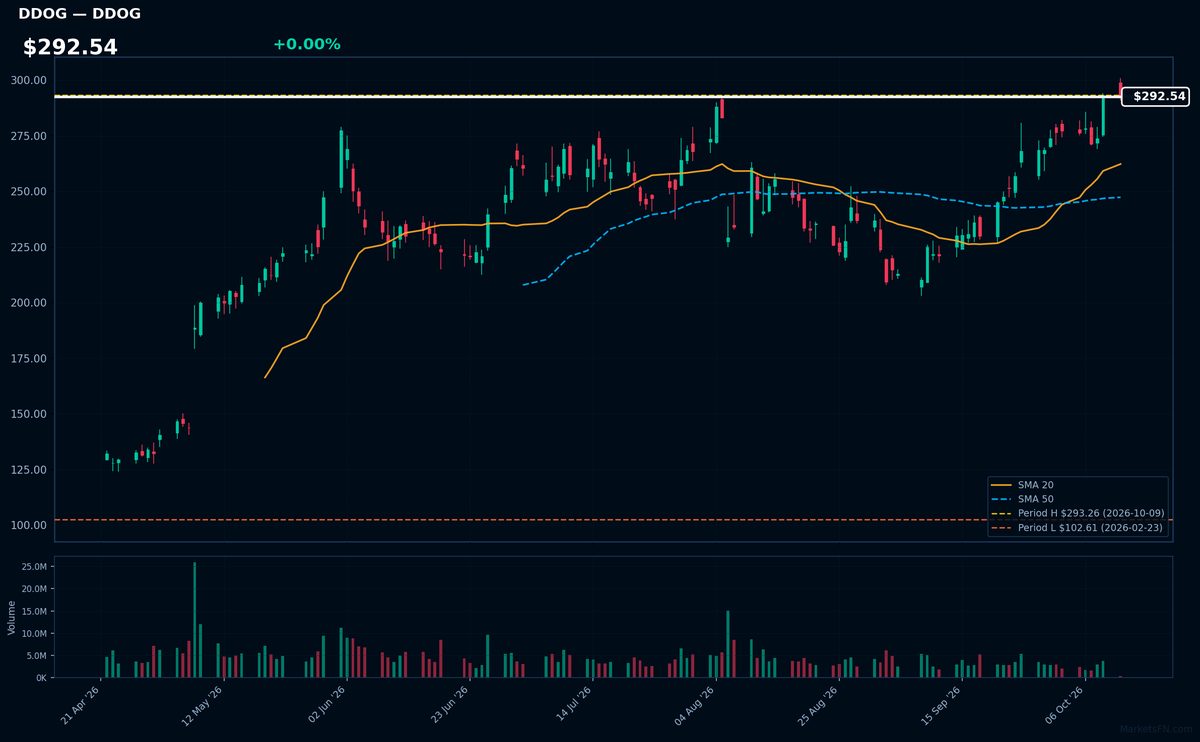Select the 0K volume axis label
This screenshot has width=1200, height=742.
click(x=41, y=678)
